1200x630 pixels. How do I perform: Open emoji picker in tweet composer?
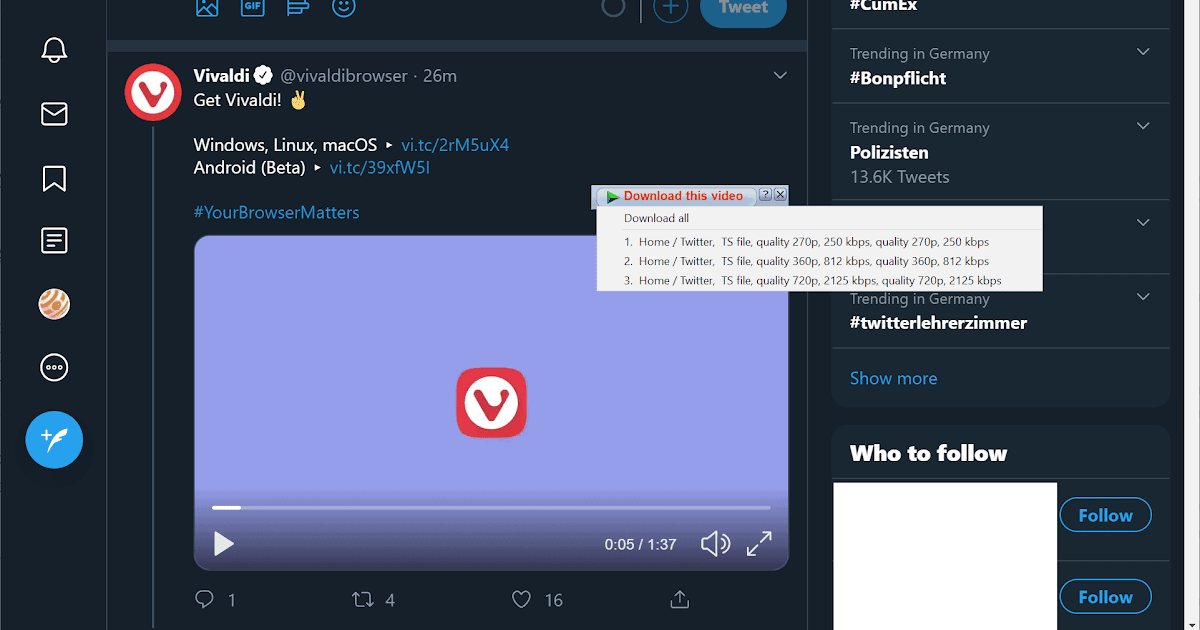(343, 7)
